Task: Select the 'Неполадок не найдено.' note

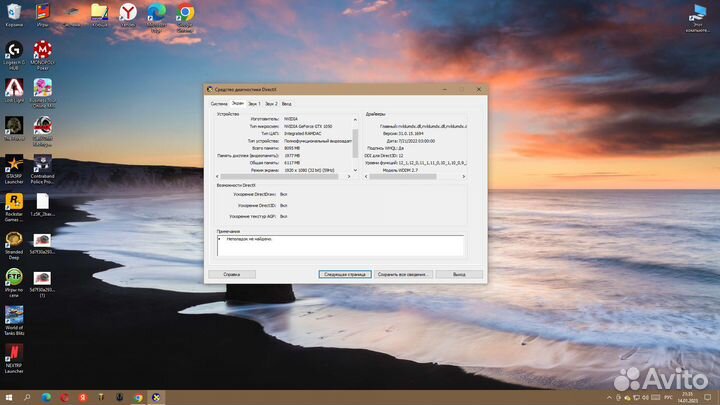Action: pyautogui.click(x=249, y=239)
